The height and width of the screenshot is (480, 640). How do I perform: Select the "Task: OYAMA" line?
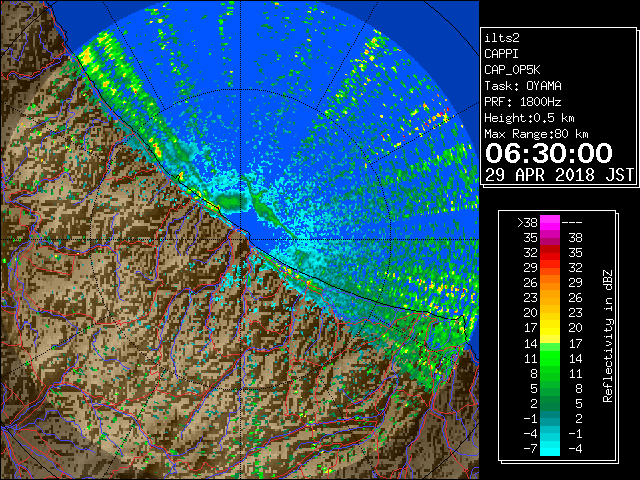tap(523, 86)
